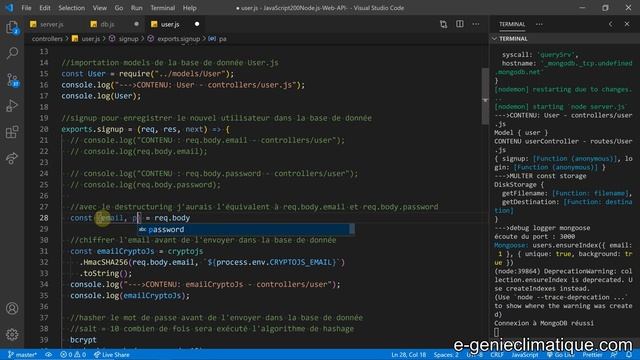Open editor More Actions ellipsis

click(x=476, y=24)
